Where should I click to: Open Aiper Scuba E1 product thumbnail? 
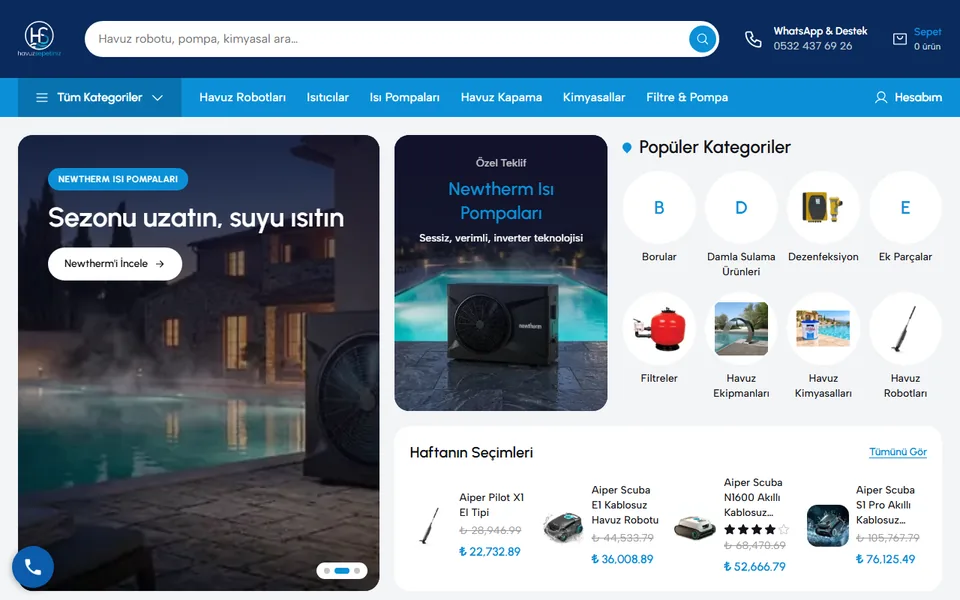(x=562, y=525)
